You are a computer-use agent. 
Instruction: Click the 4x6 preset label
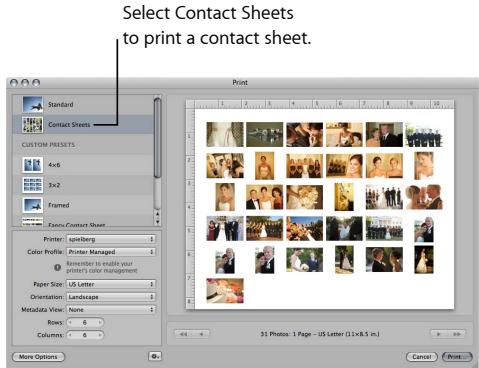(x=54, y=165)
